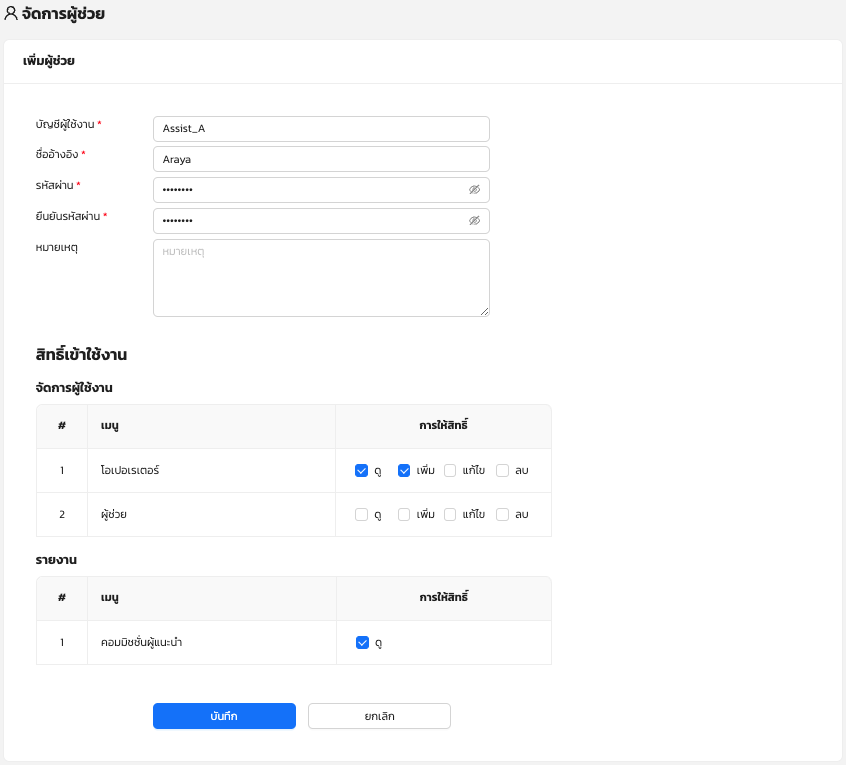
Task: Click the ชื่ออ้างอิง field containing Araya
Action: point(320,159)
